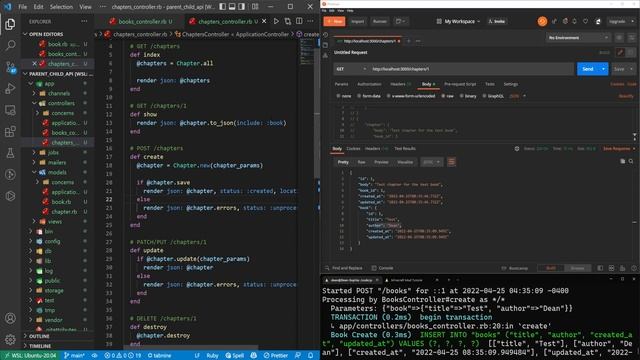Copy the Postman response to clipboard
640x360 pixels.
622,162
